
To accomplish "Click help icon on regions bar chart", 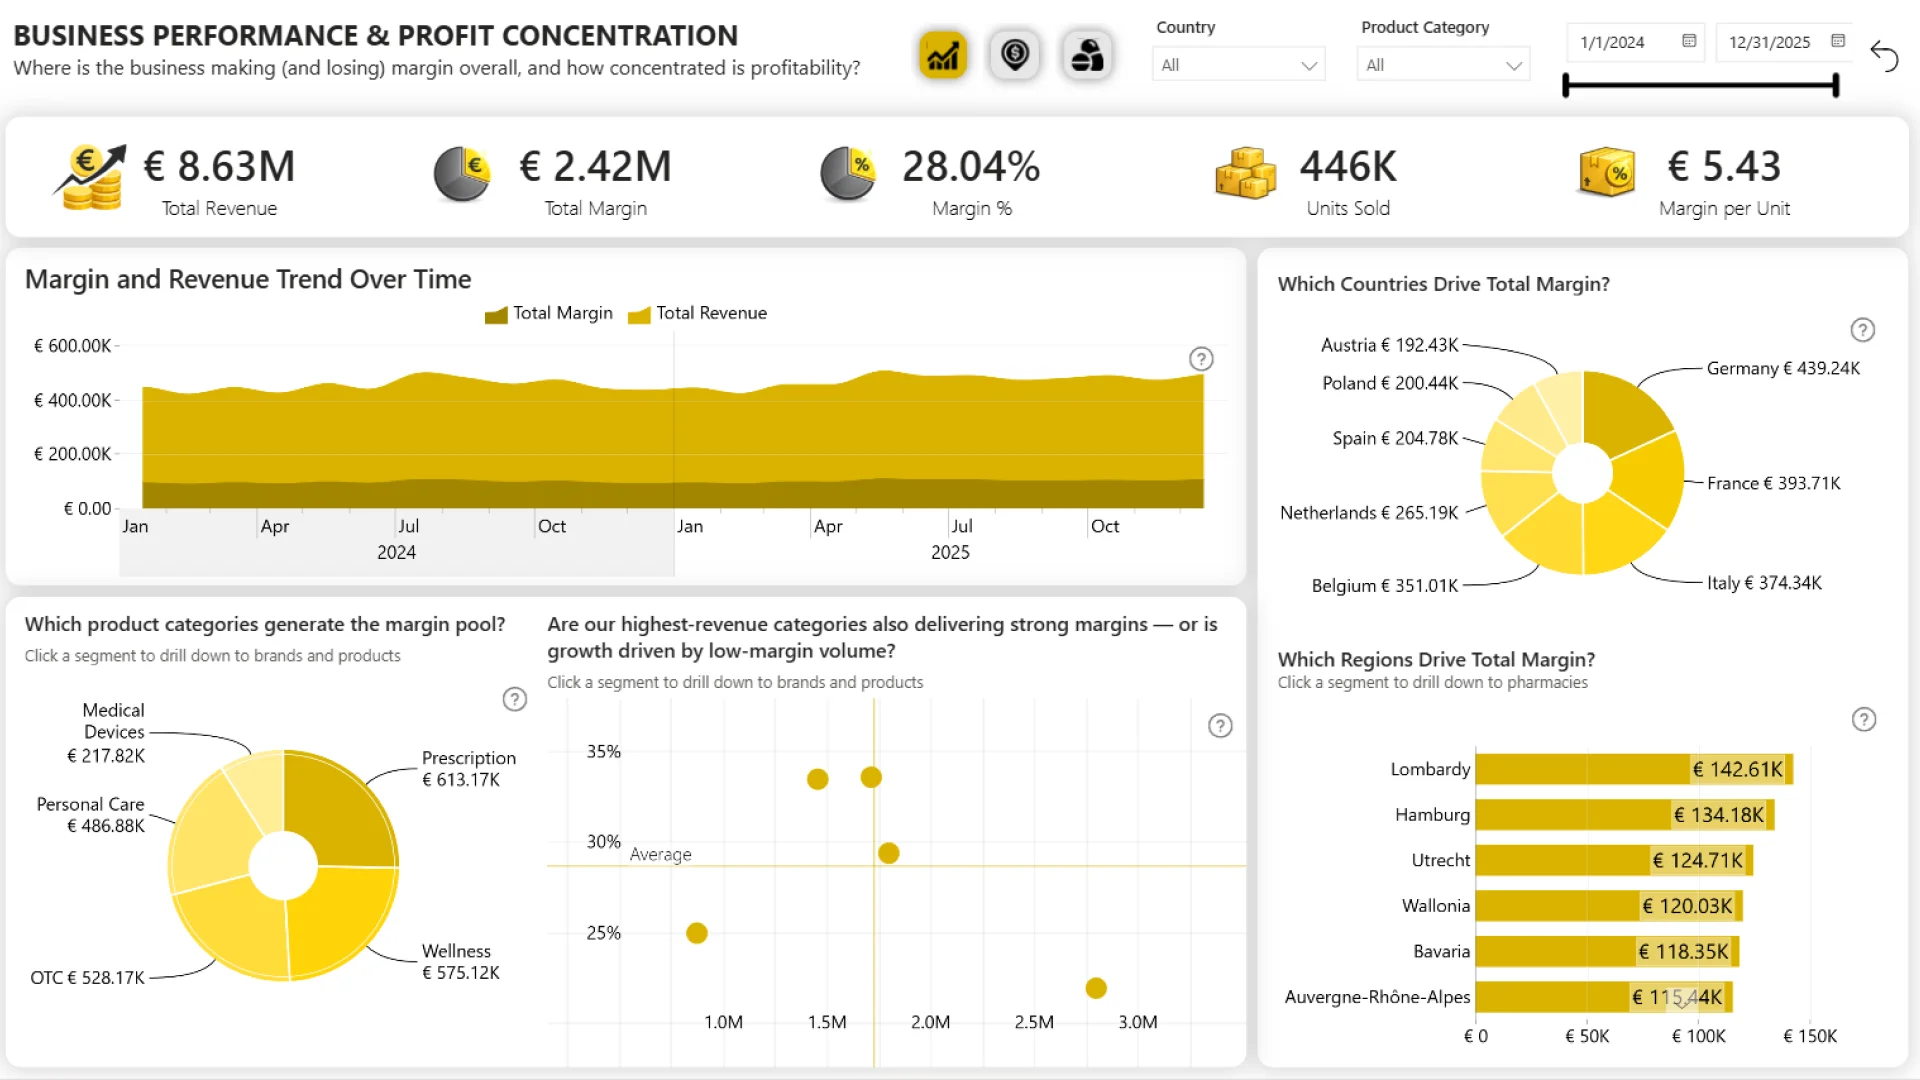I will pos(1863,720).
